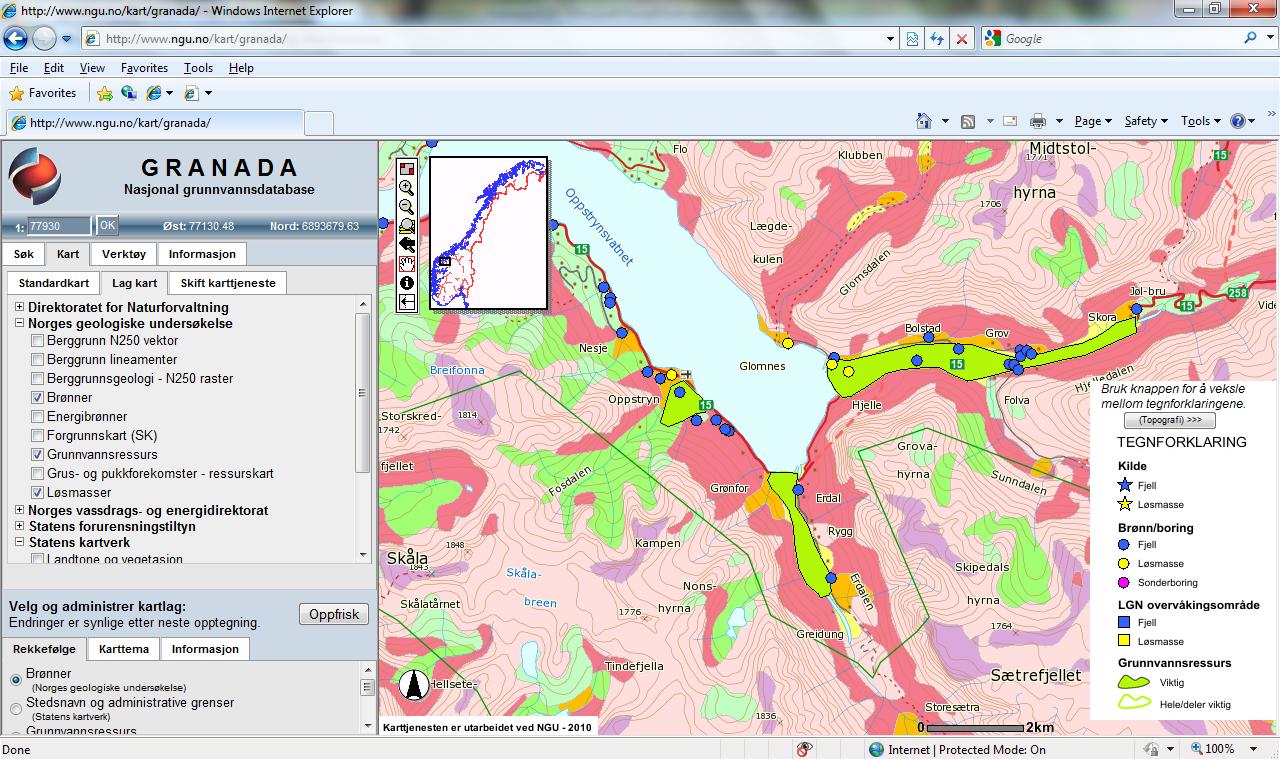The height and width of the screenshot is (760, 1280).
Task: Click the north arrow compass icon
Action: point(414,685)
